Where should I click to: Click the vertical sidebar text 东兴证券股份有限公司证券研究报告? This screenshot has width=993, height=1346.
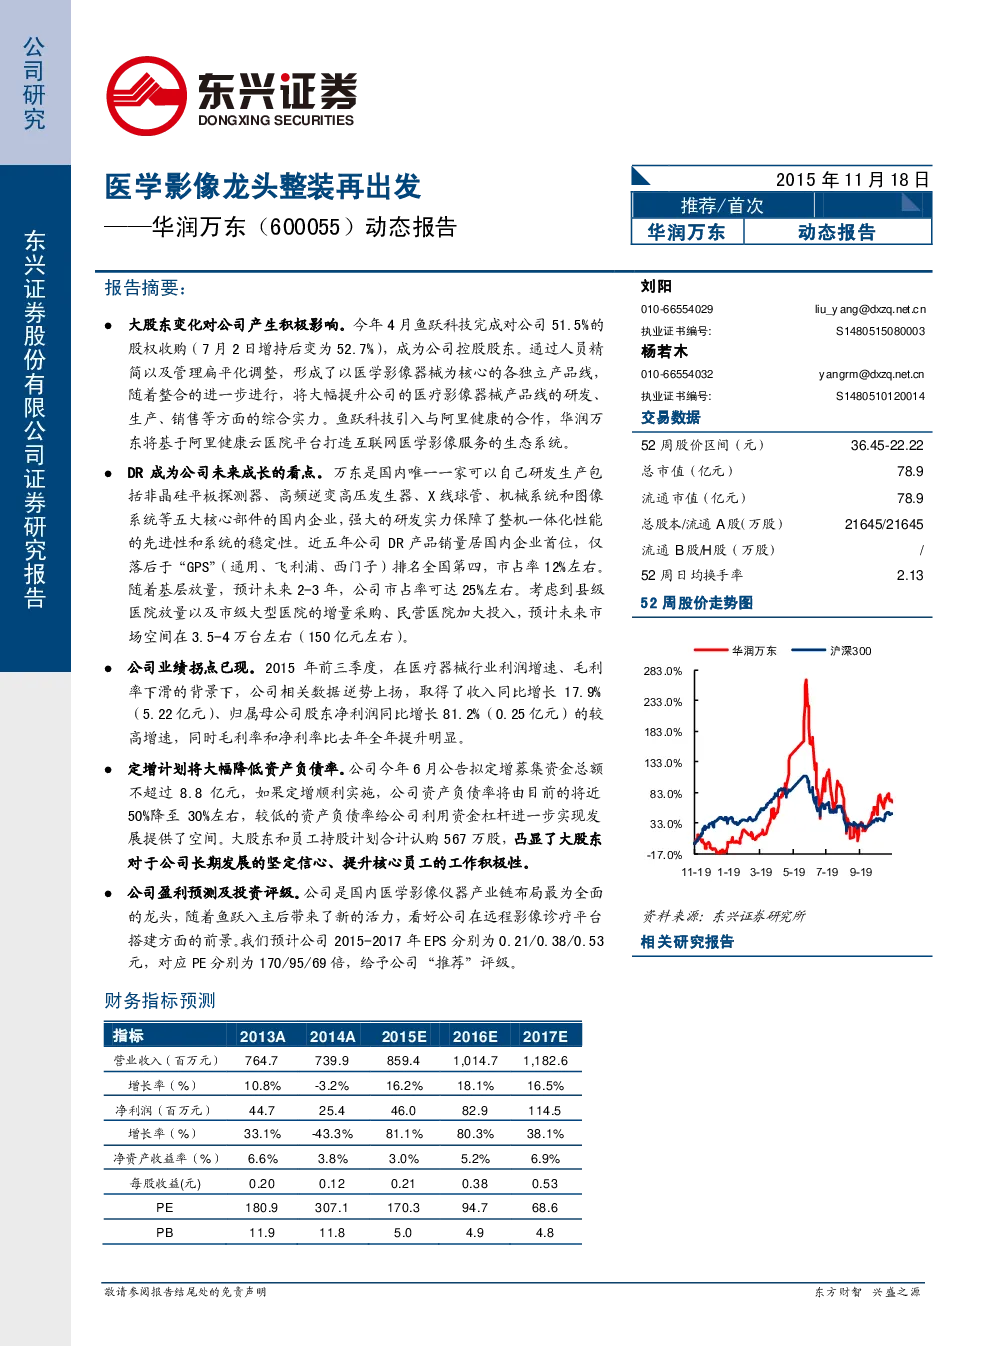point(35,419)
